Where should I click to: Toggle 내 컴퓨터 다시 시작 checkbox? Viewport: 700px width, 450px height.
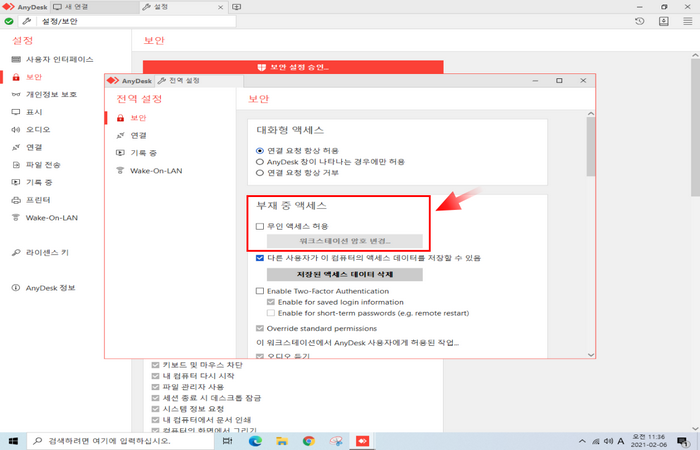click(x=155, y=376)
